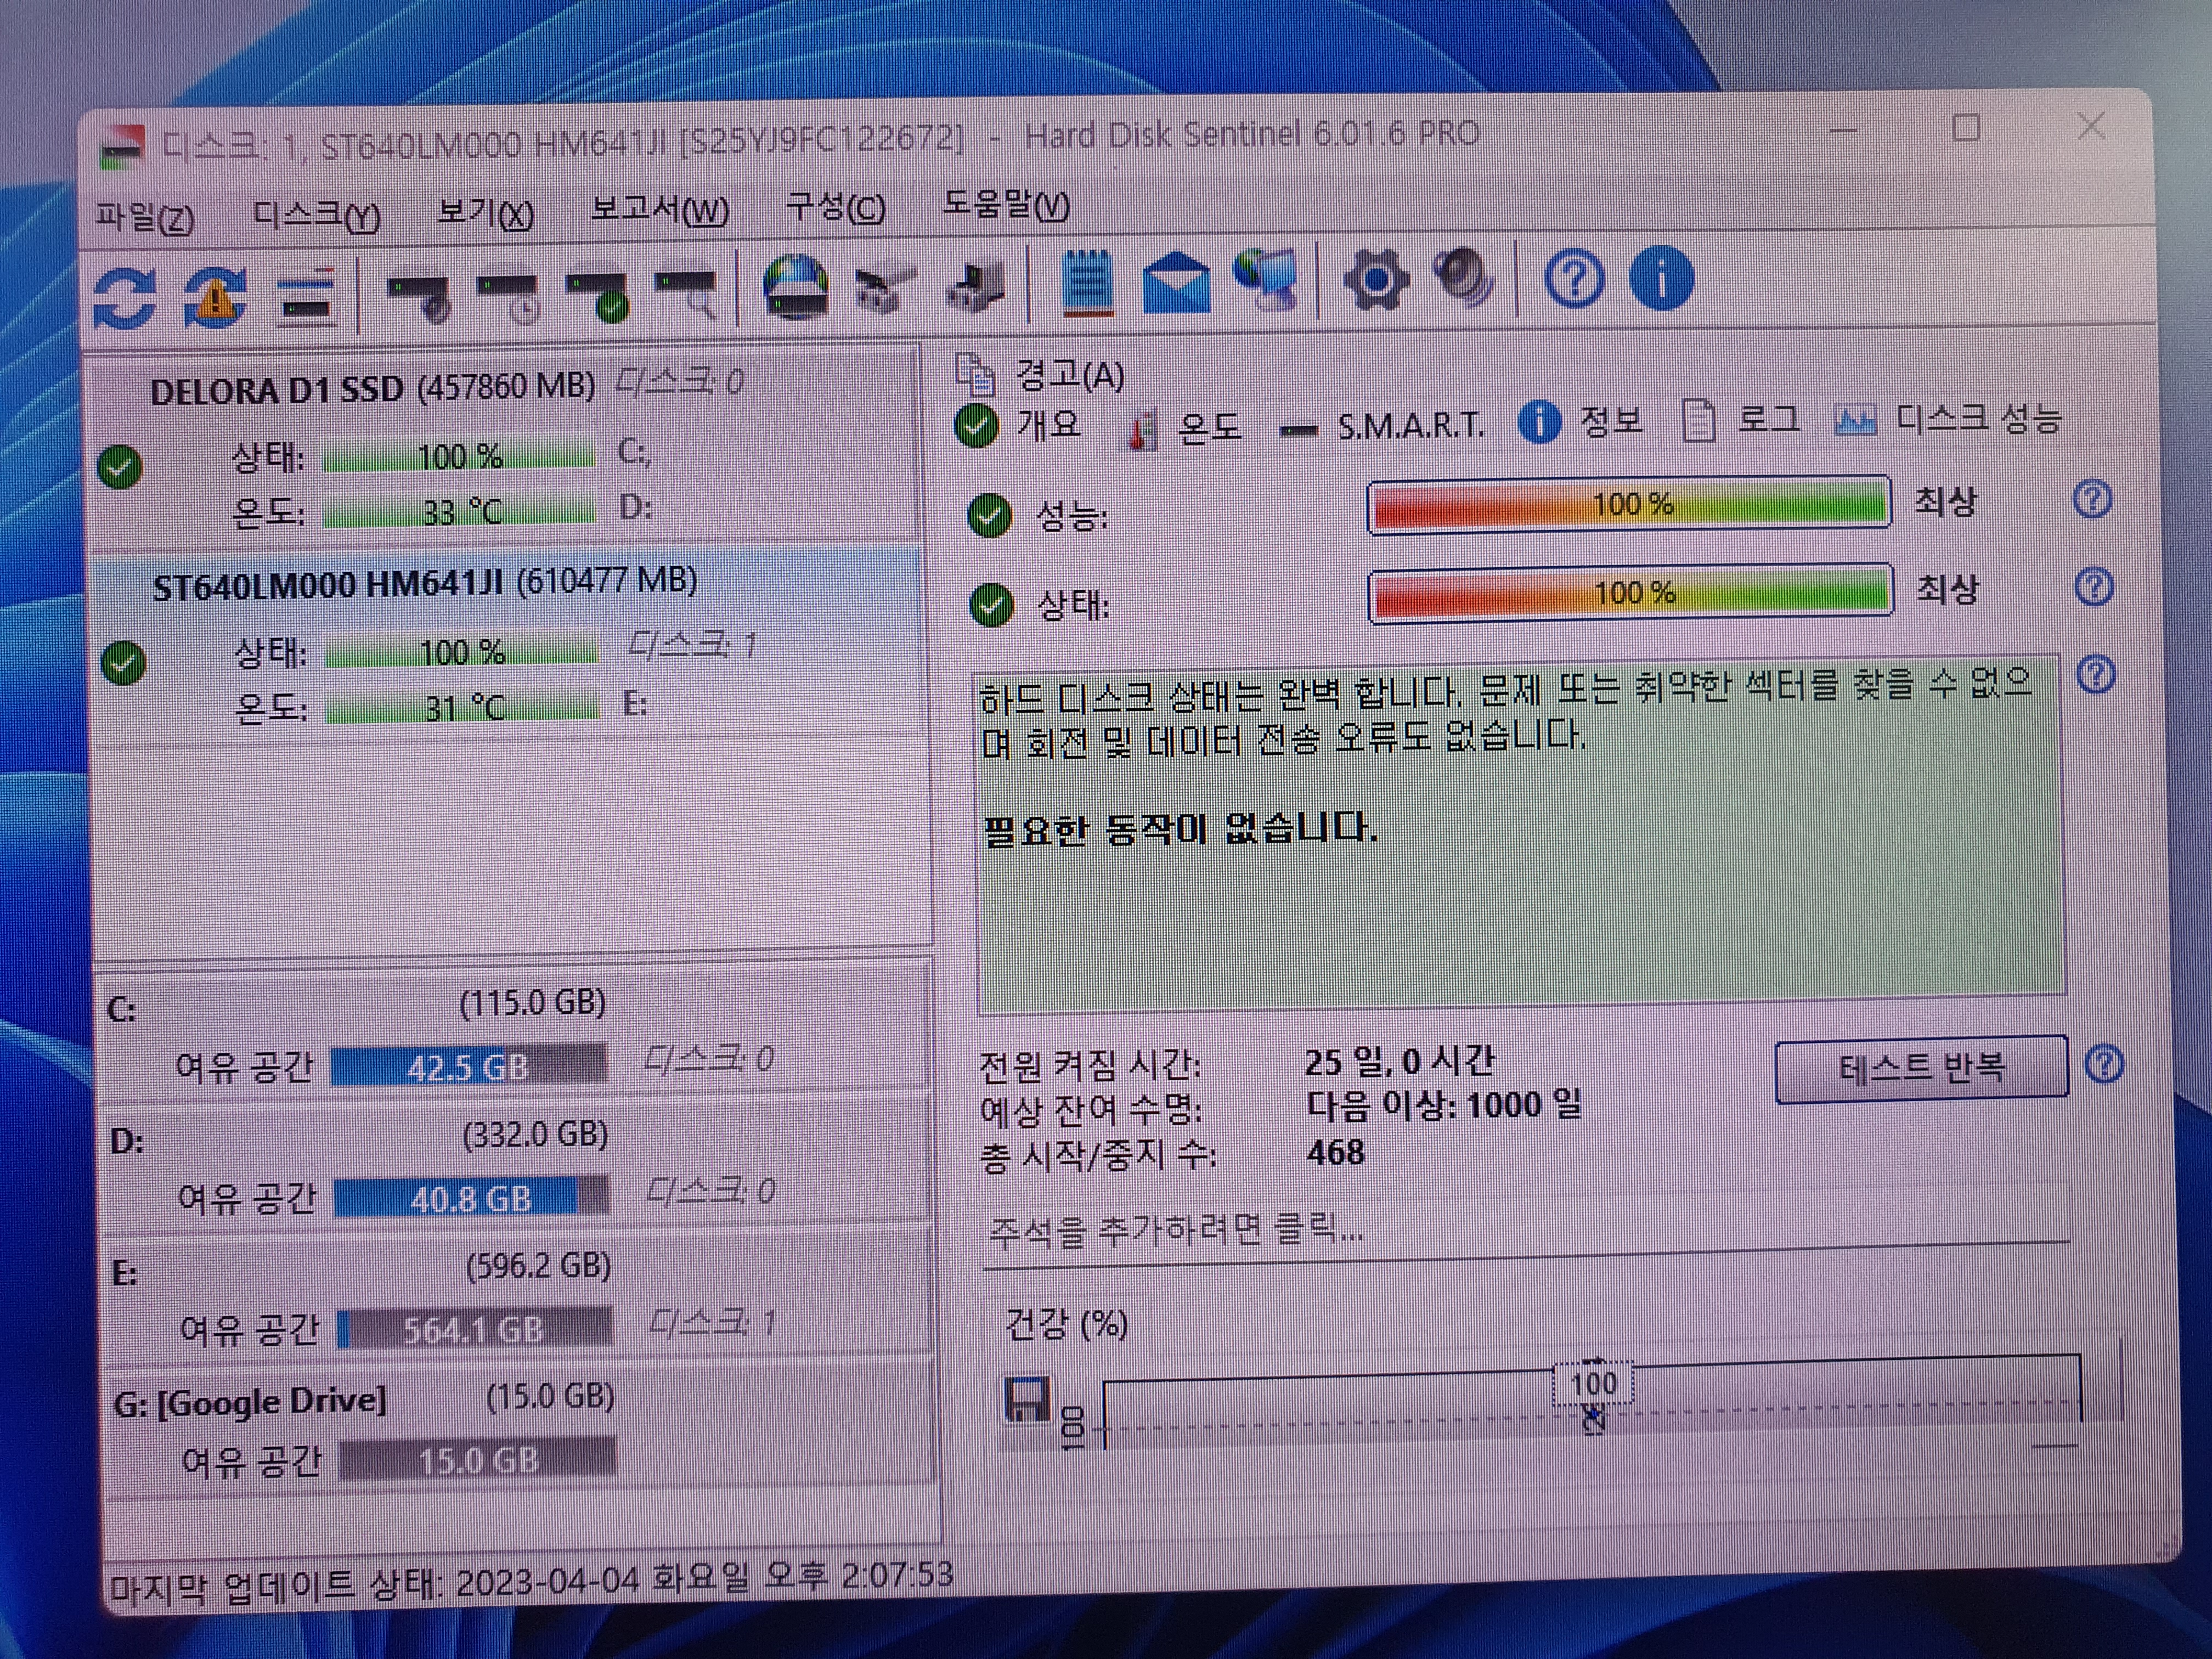The image size is (2212, 1659).
Task: Click the '다음 이상: 1000 일' lifetime value
Action: [x=1444, y=1104]
